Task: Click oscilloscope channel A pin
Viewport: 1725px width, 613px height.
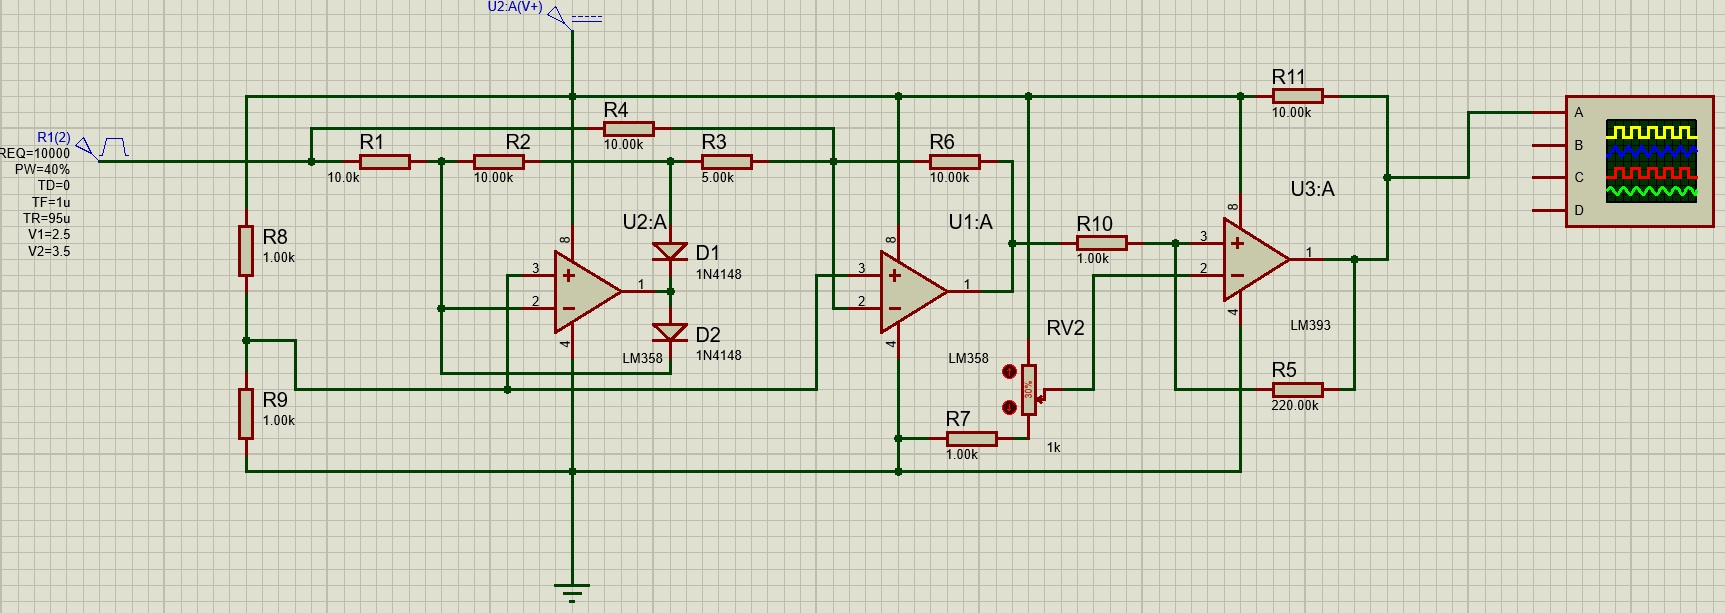Action: click(x=1550, y=113)
